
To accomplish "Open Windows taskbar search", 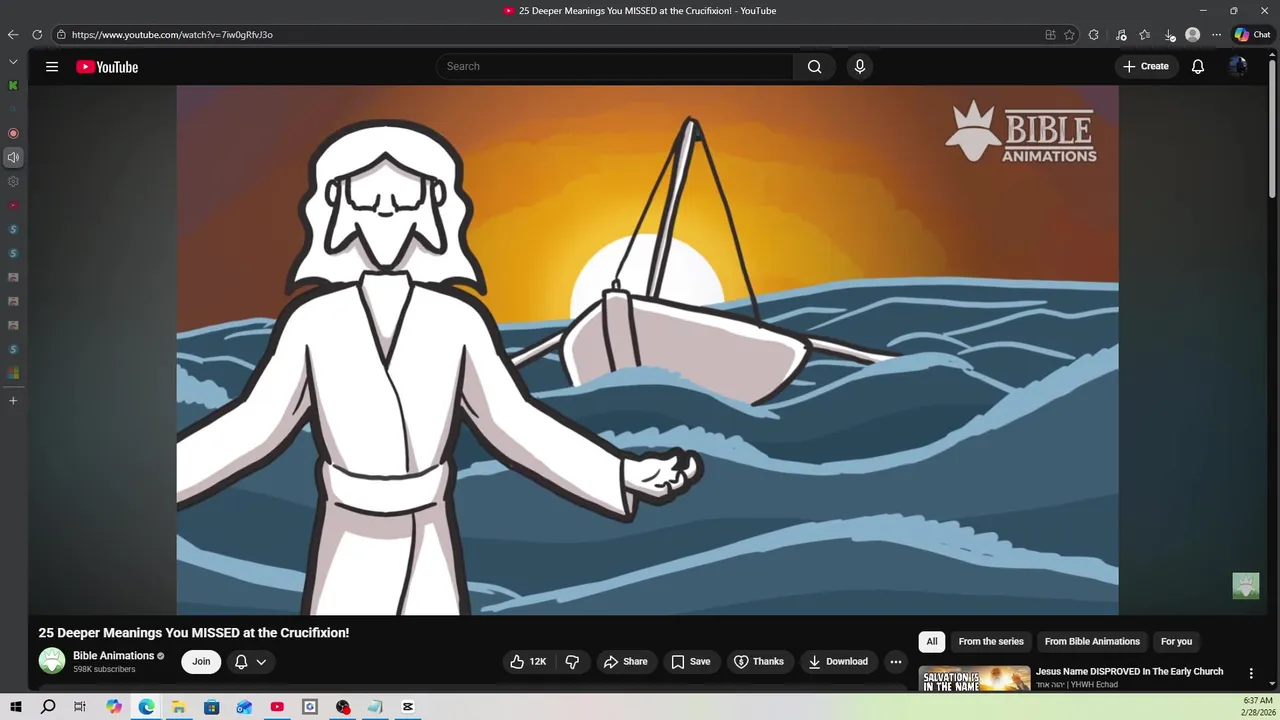I will pos(48,707).
